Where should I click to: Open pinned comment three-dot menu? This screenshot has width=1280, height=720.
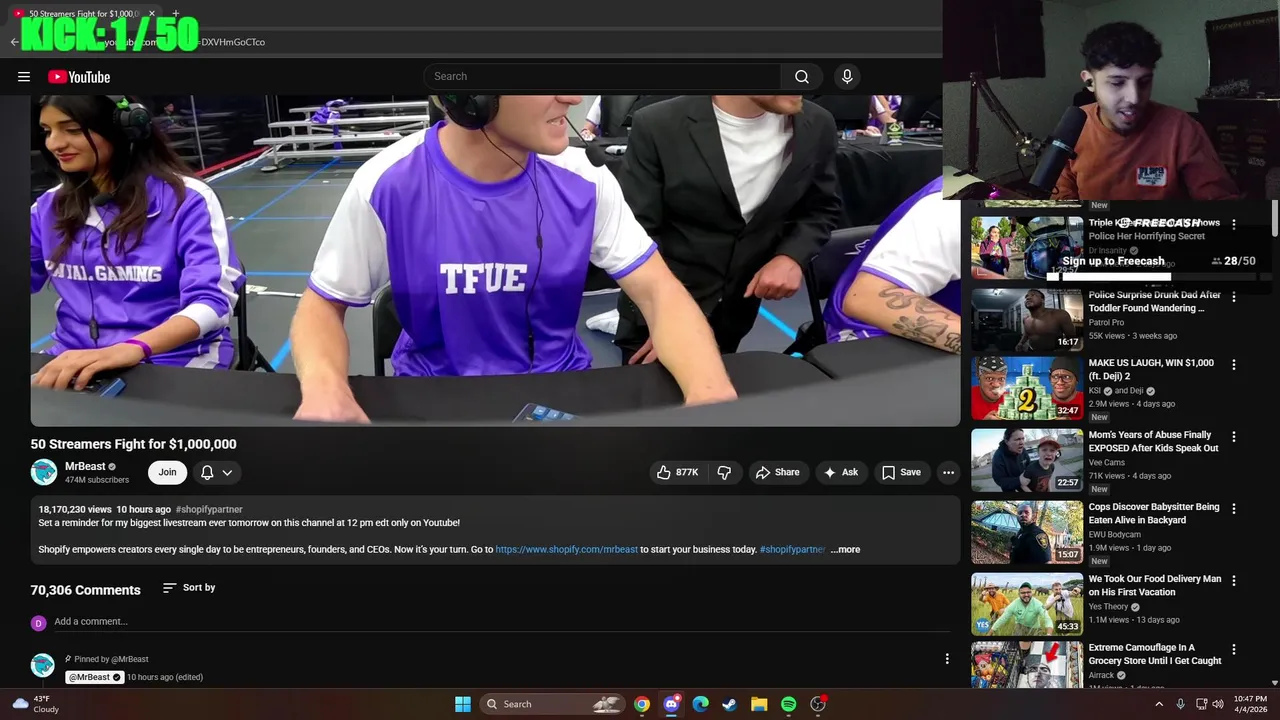pyautogui.click(x=947, y=658)
